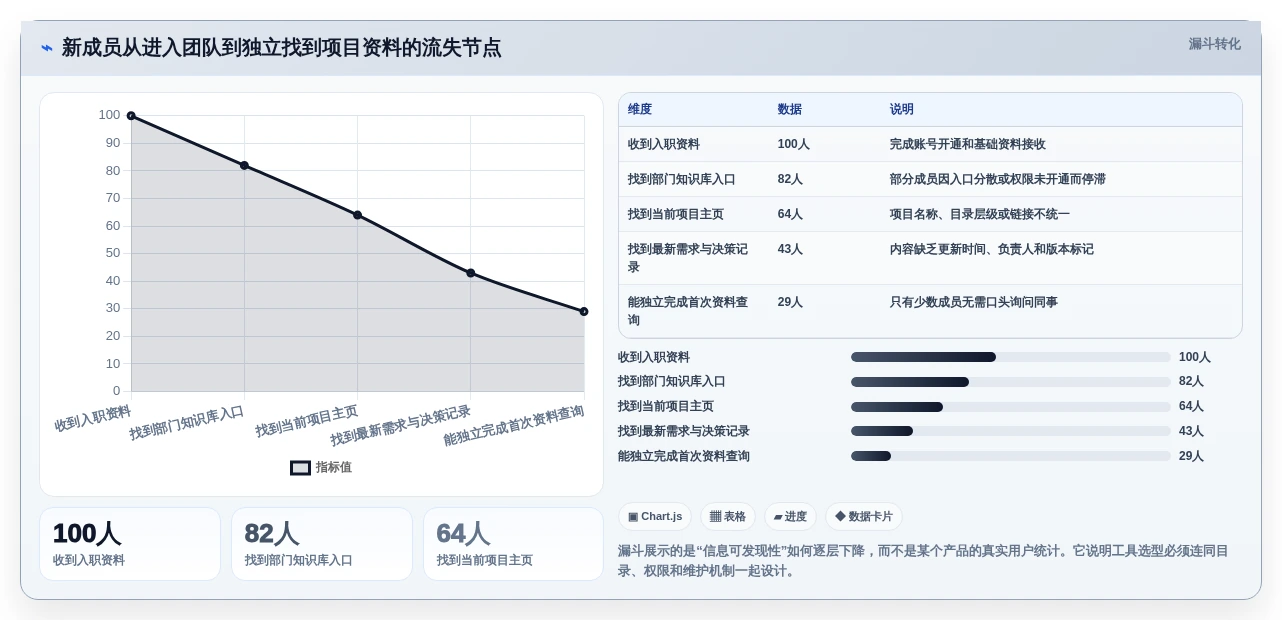
Task: Click the 漏斗转化 label in header
Action: 1214,44
